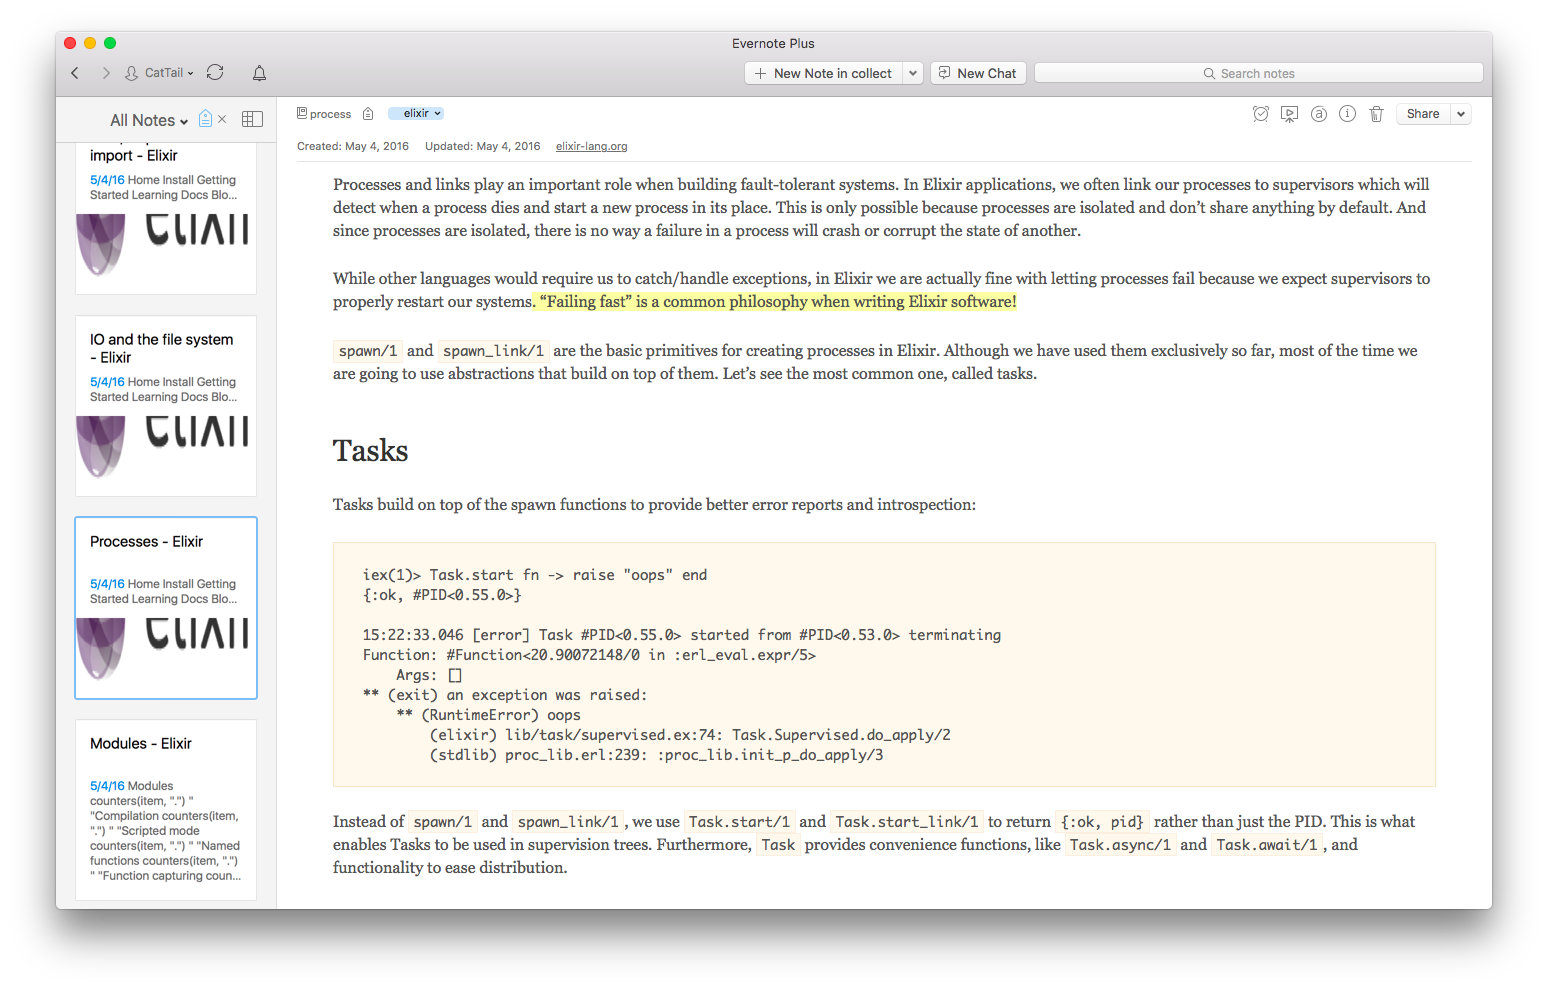This screenshot has height=989, width=1548.
Task: Click the 'Task.async/1' inline code
Action: [1120, 845]
